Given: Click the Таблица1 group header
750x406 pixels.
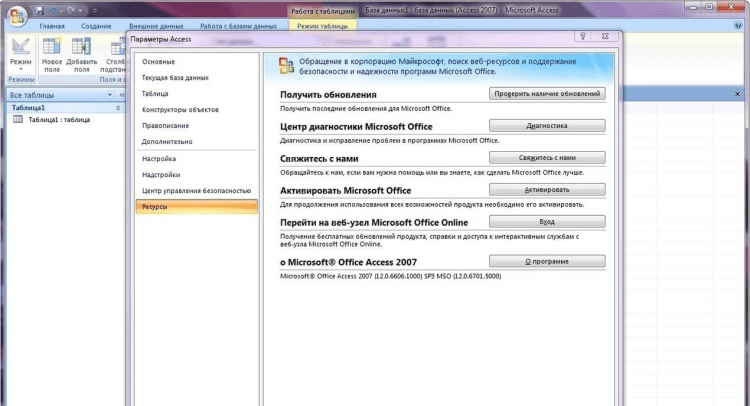Looking at the screenshot, I should tap(66, 108).
